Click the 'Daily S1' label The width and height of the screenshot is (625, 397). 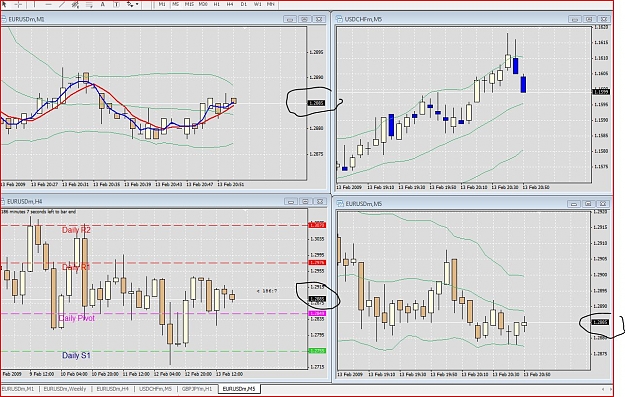[x=76, y=355]
